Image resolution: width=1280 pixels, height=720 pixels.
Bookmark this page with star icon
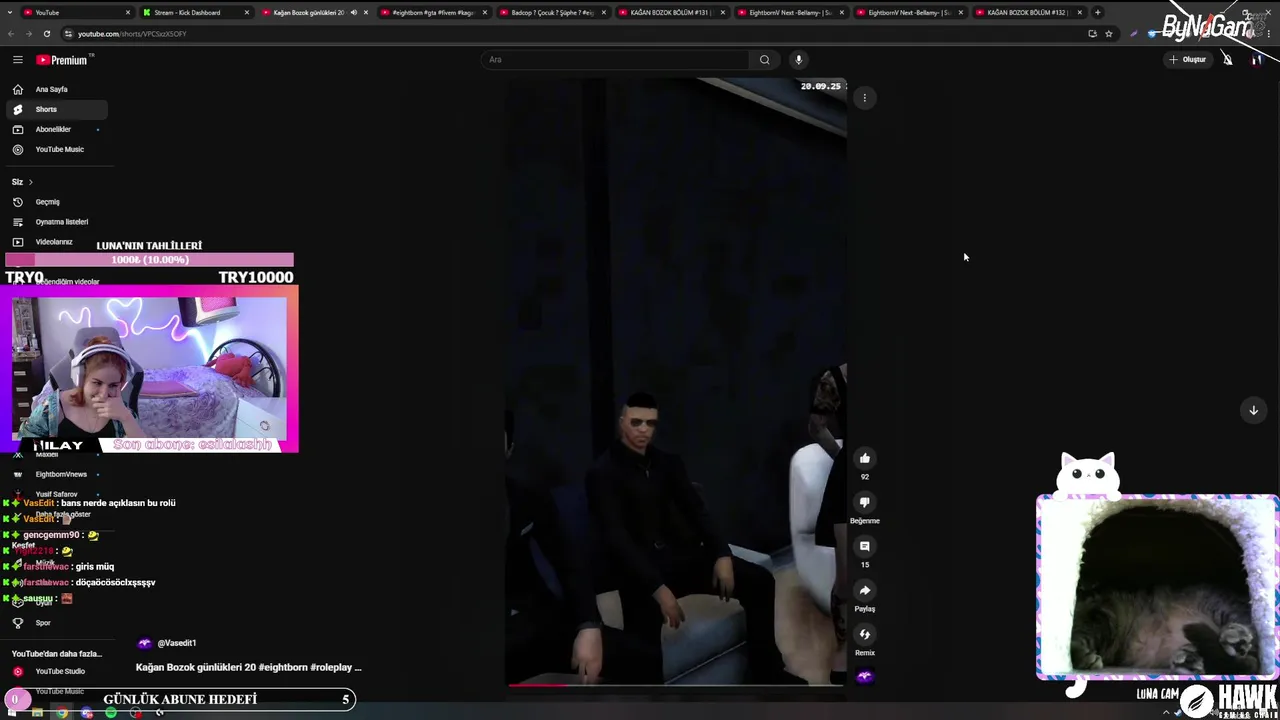[1108, 33]
